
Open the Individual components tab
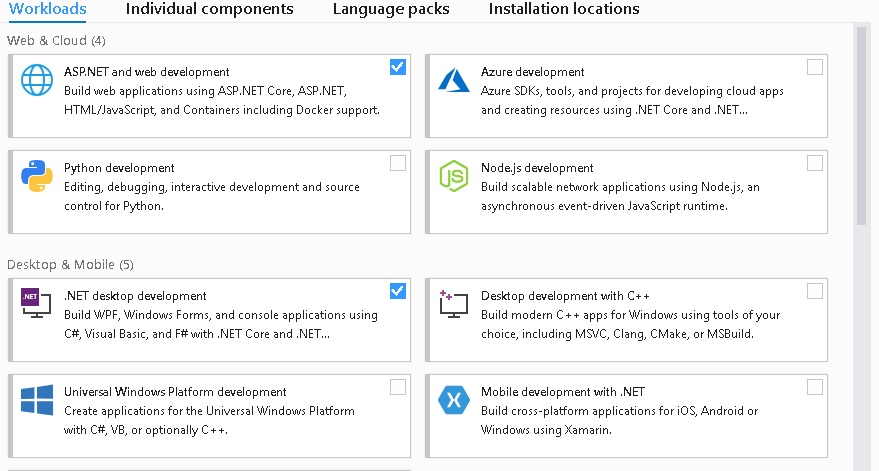point(209,9)
